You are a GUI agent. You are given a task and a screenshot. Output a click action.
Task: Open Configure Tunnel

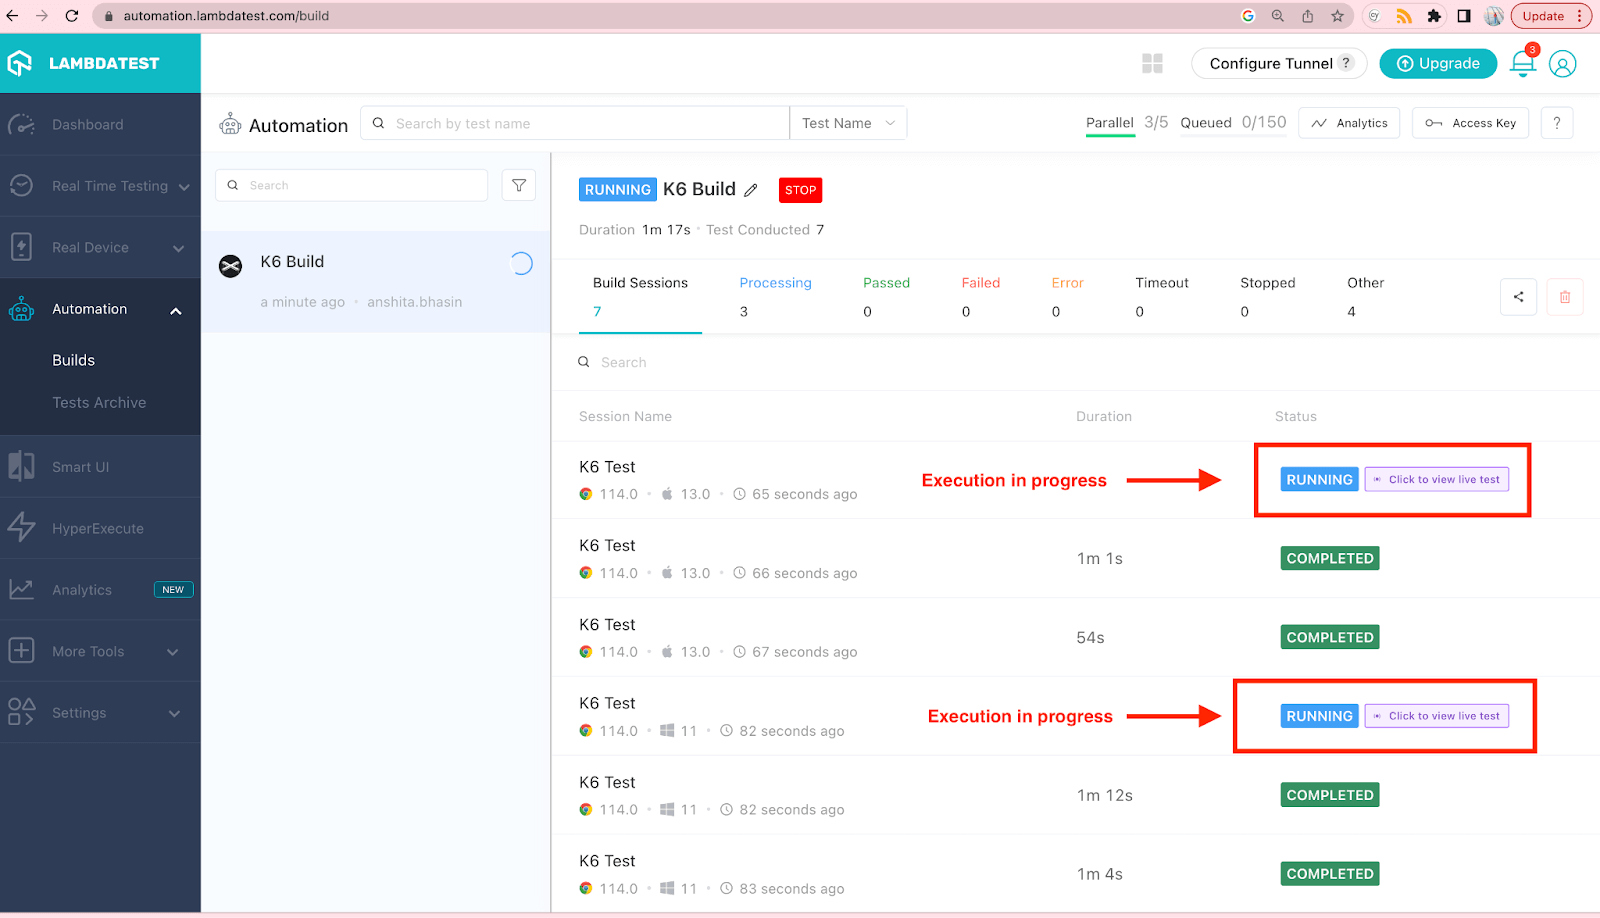pyautogui.click(x=1269, y=63)
